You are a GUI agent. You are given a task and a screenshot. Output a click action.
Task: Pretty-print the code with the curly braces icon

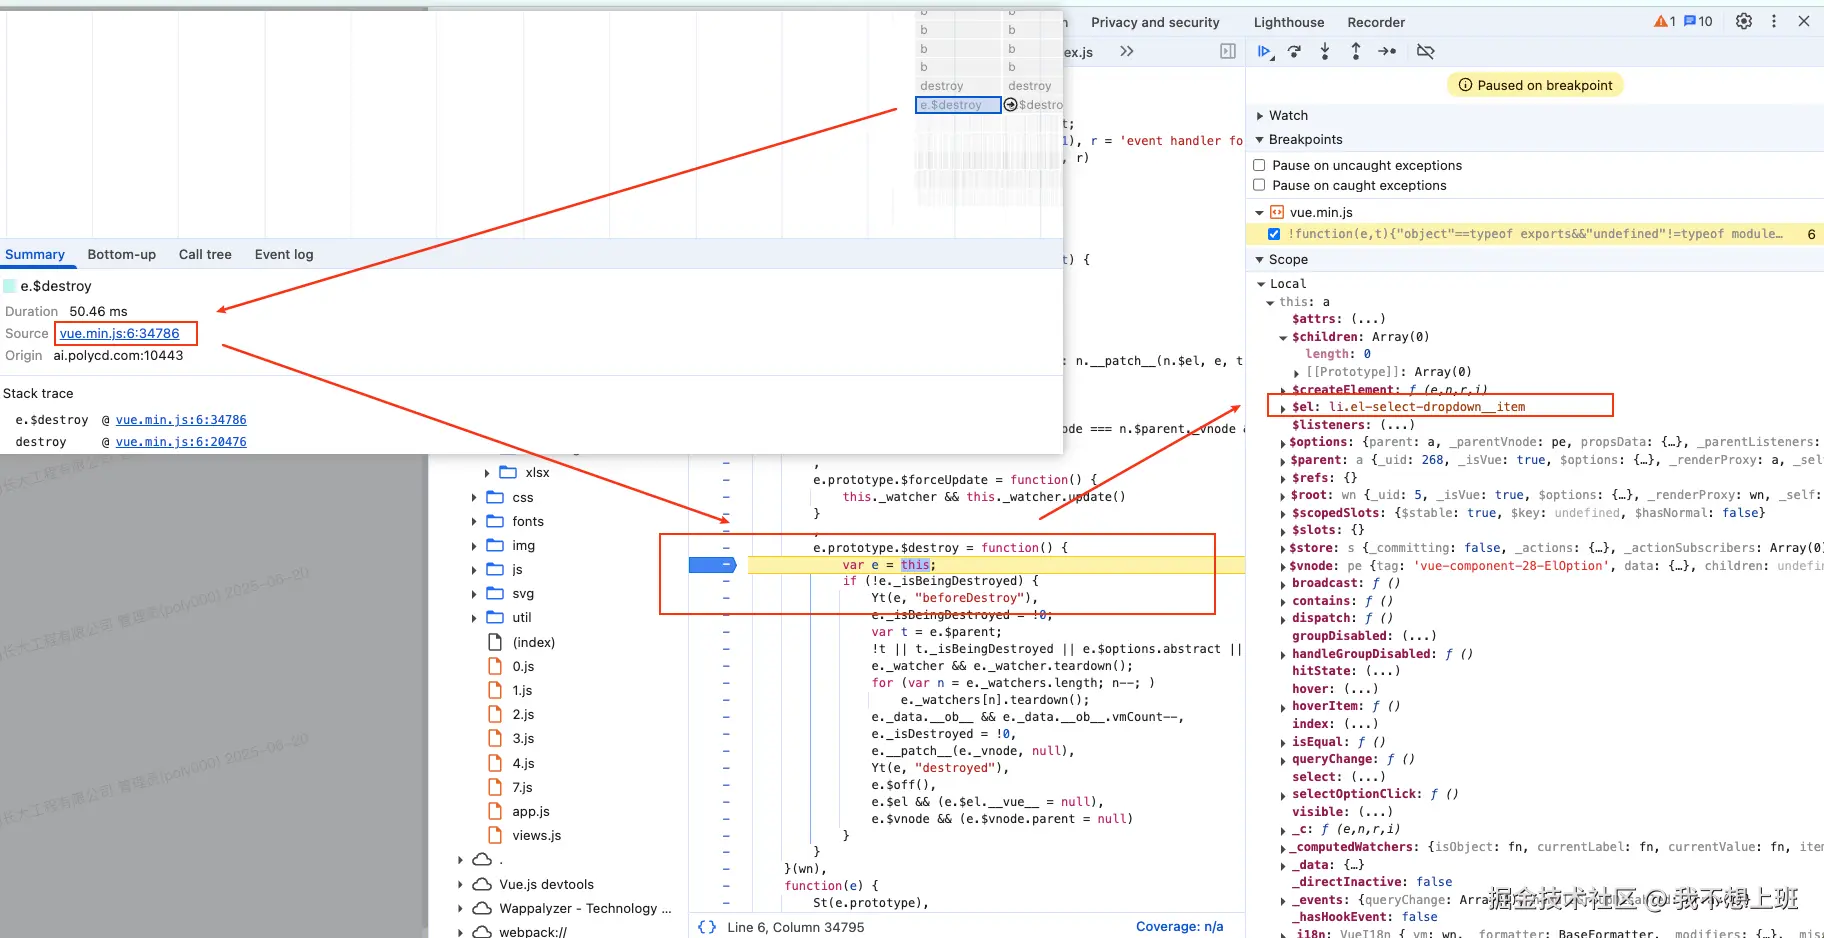click(x=707, y=927)
